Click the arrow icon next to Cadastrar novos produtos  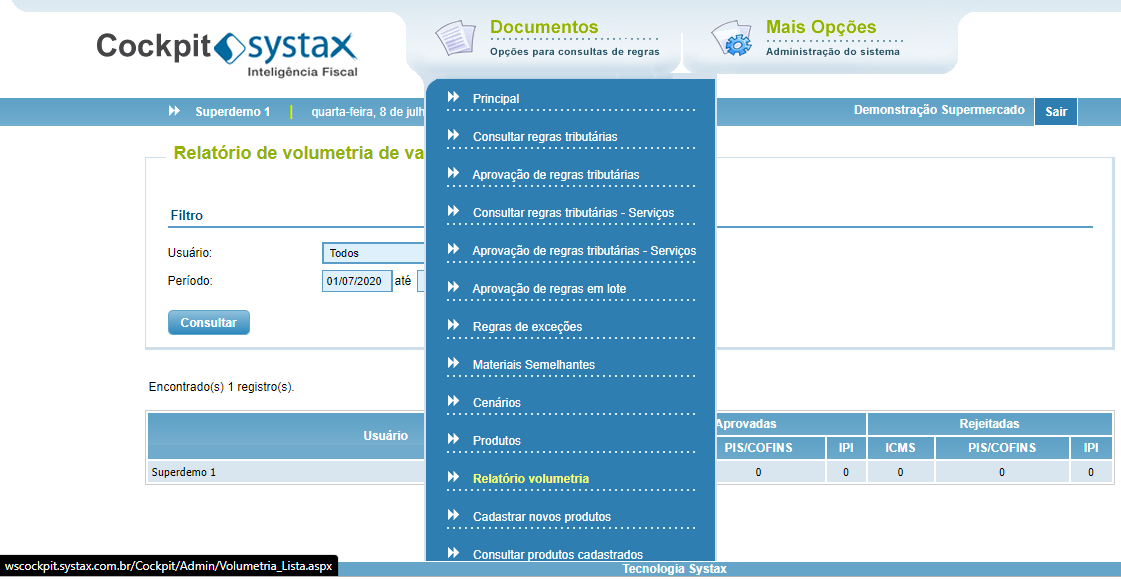tap(453, 515)
